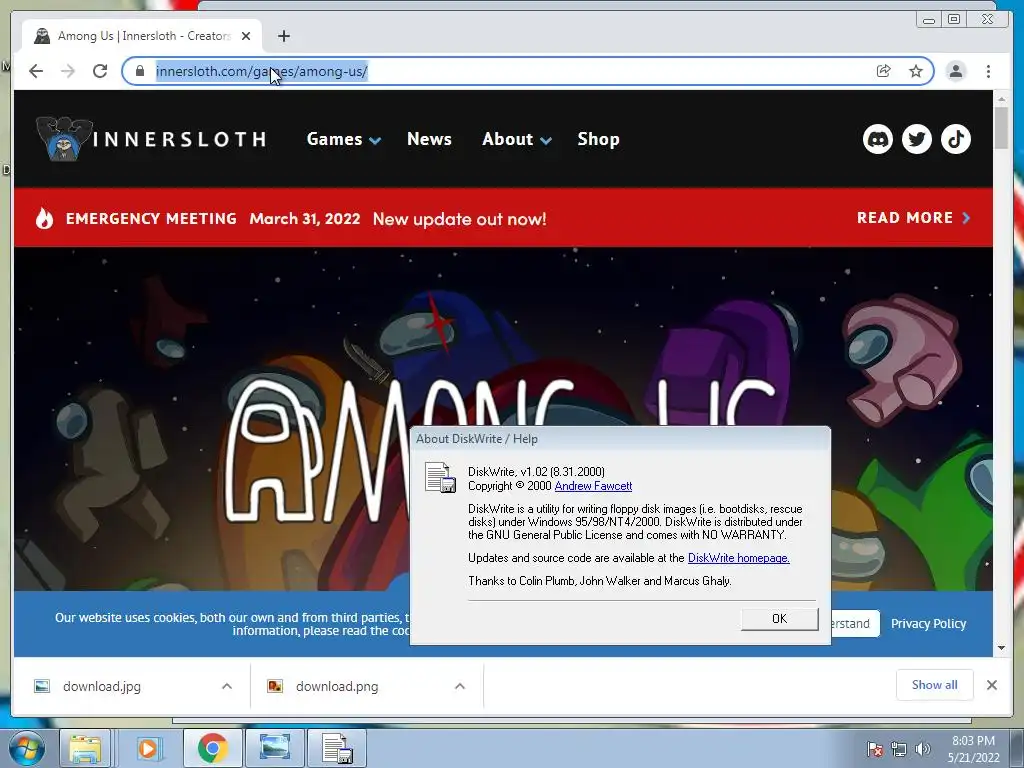Screen dimensions: 1024x768
Task: Open the Privacy Policy link
Action: coord(928,624)
